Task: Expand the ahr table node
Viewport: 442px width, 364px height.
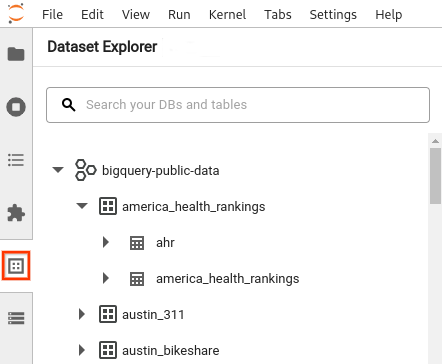Action: 106,242
